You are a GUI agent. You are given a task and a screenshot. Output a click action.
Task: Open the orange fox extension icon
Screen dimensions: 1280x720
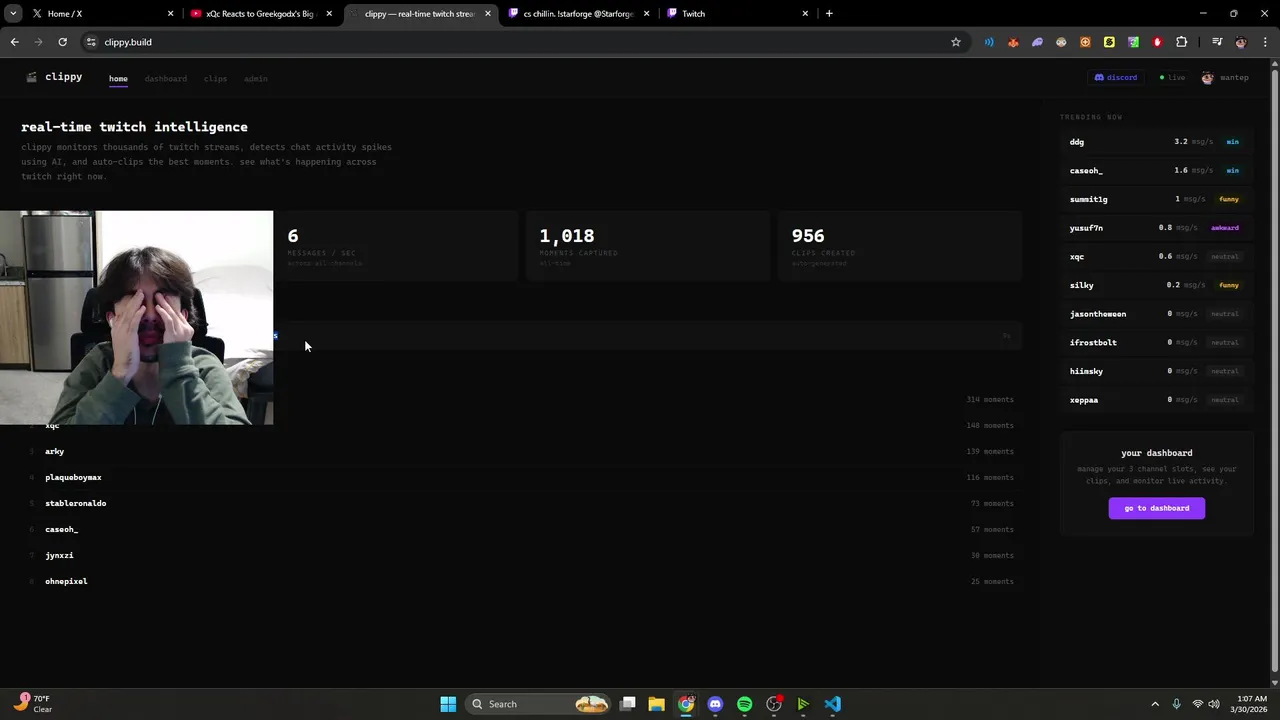click(x=1013, y=42)
